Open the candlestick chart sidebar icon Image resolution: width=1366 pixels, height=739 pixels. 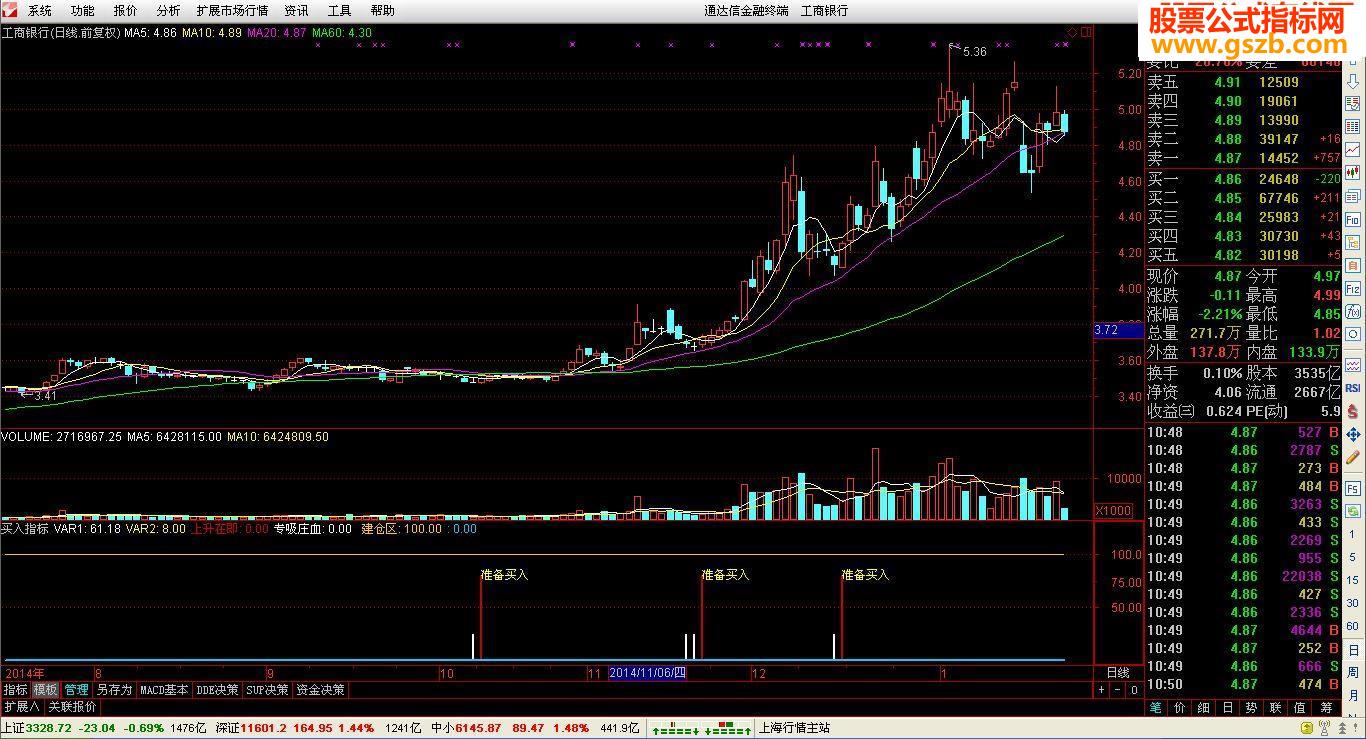1353,173
